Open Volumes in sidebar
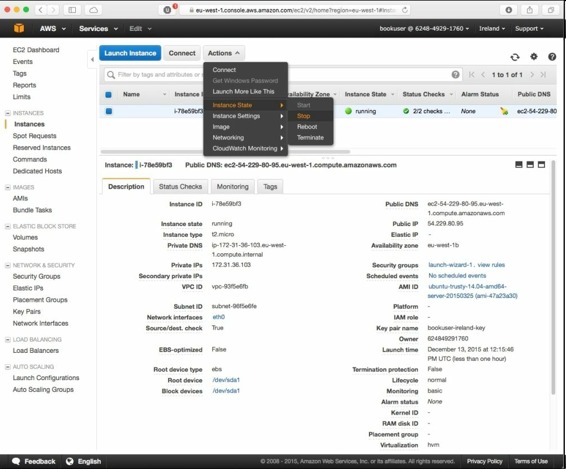The height and width of the screenshot is (469, 566). tap(25, 237)
